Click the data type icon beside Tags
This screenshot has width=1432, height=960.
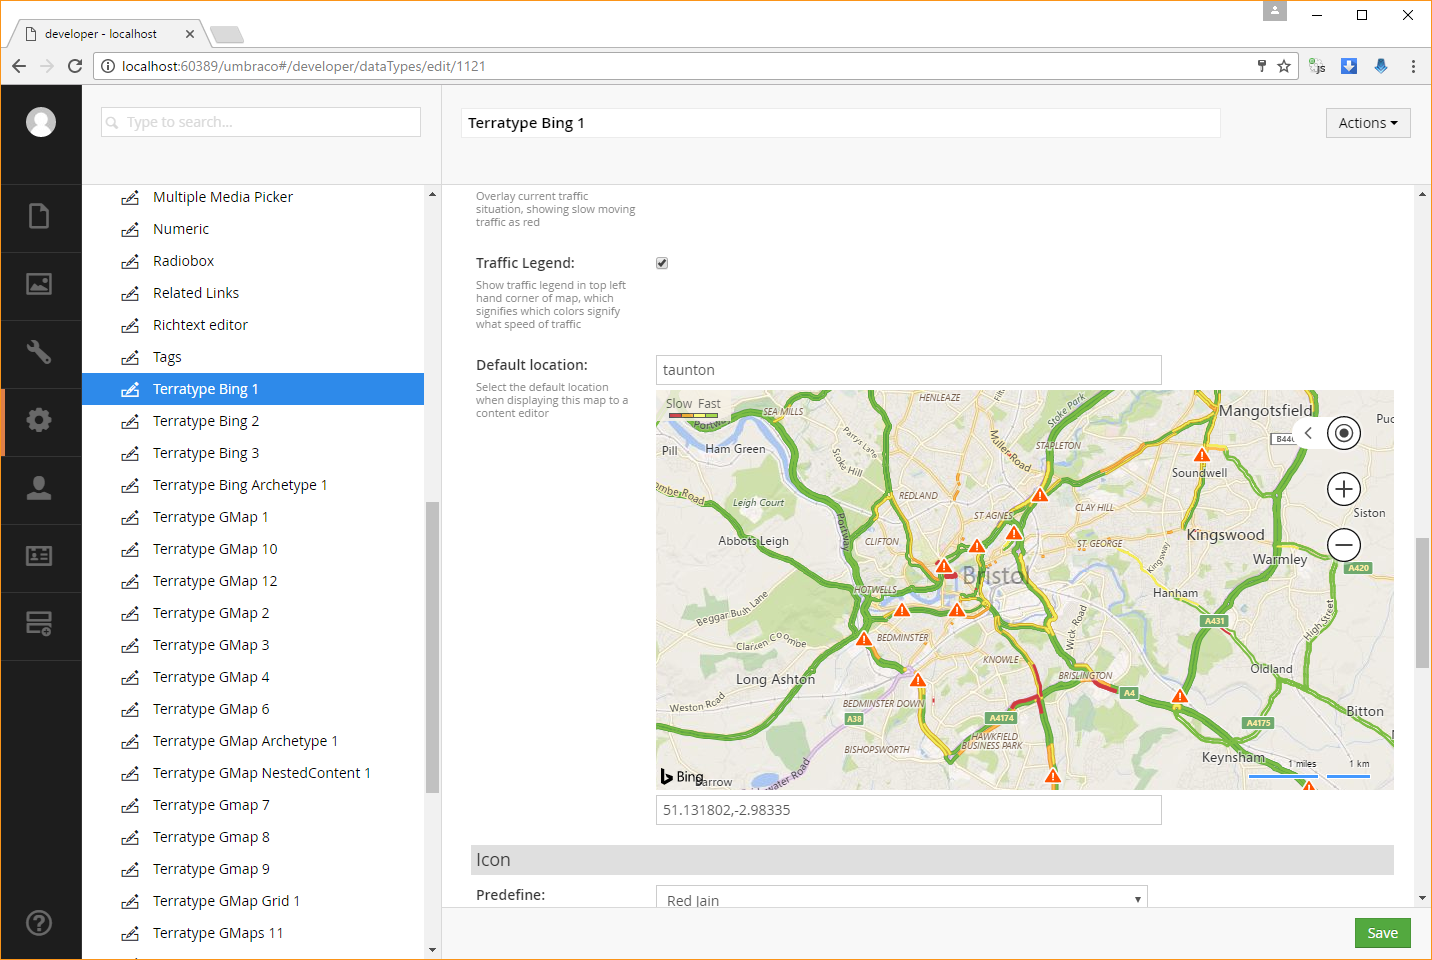(130, 358)
